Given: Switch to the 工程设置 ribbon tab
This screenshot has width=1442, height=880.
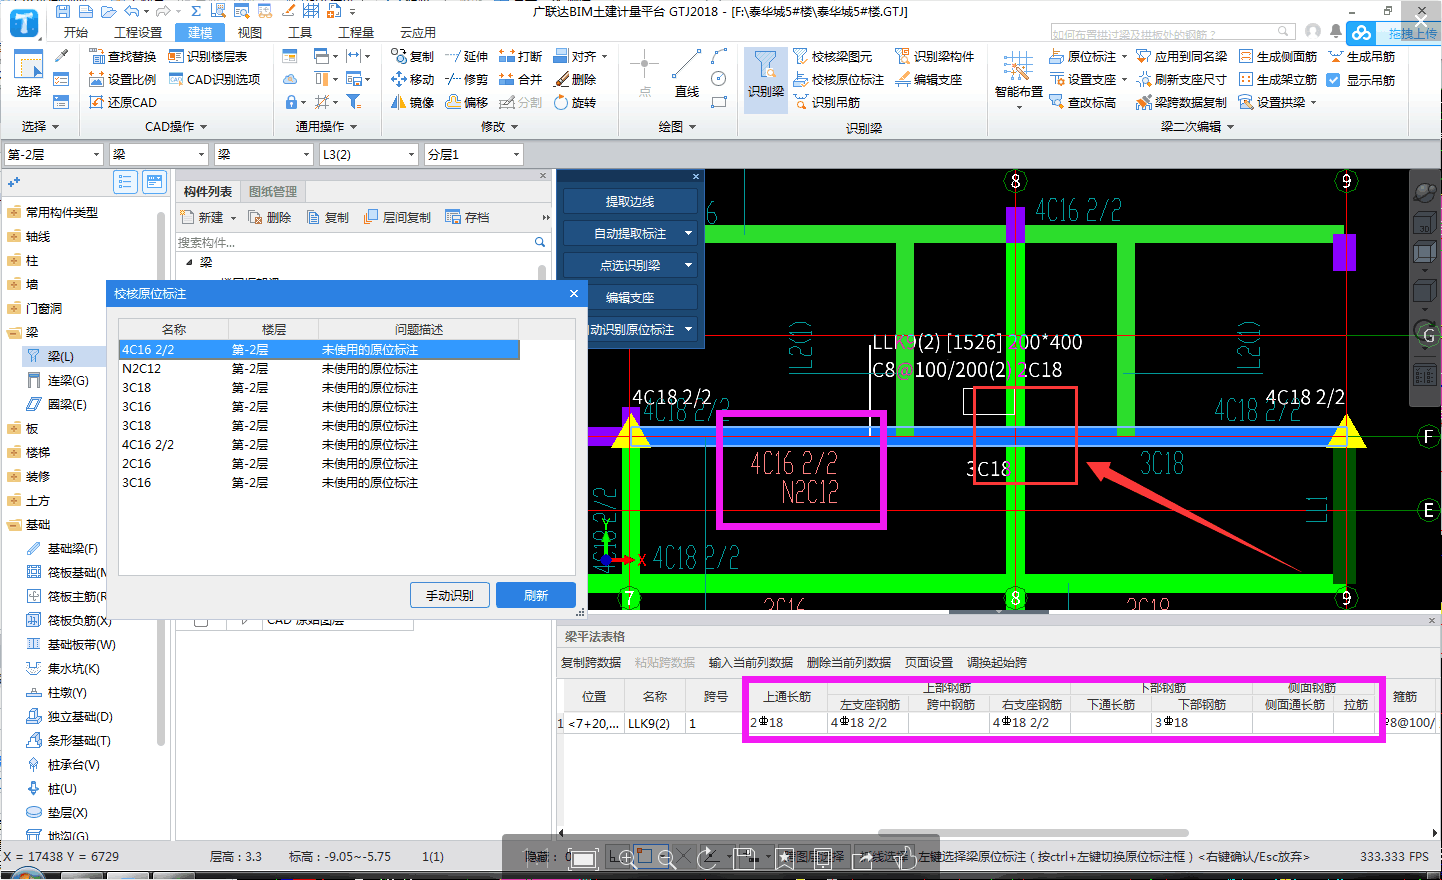Looking at the screenshot, I should (138, 32).
